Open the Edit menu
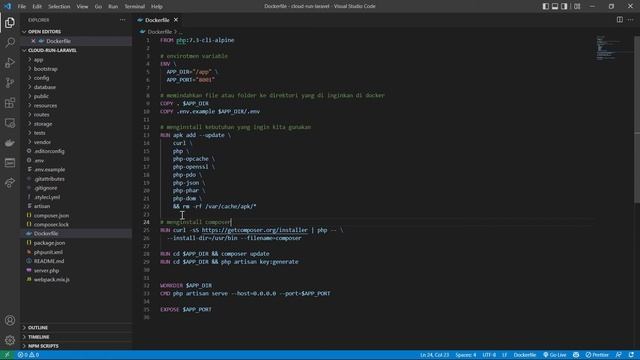 (x=37, y=7)
